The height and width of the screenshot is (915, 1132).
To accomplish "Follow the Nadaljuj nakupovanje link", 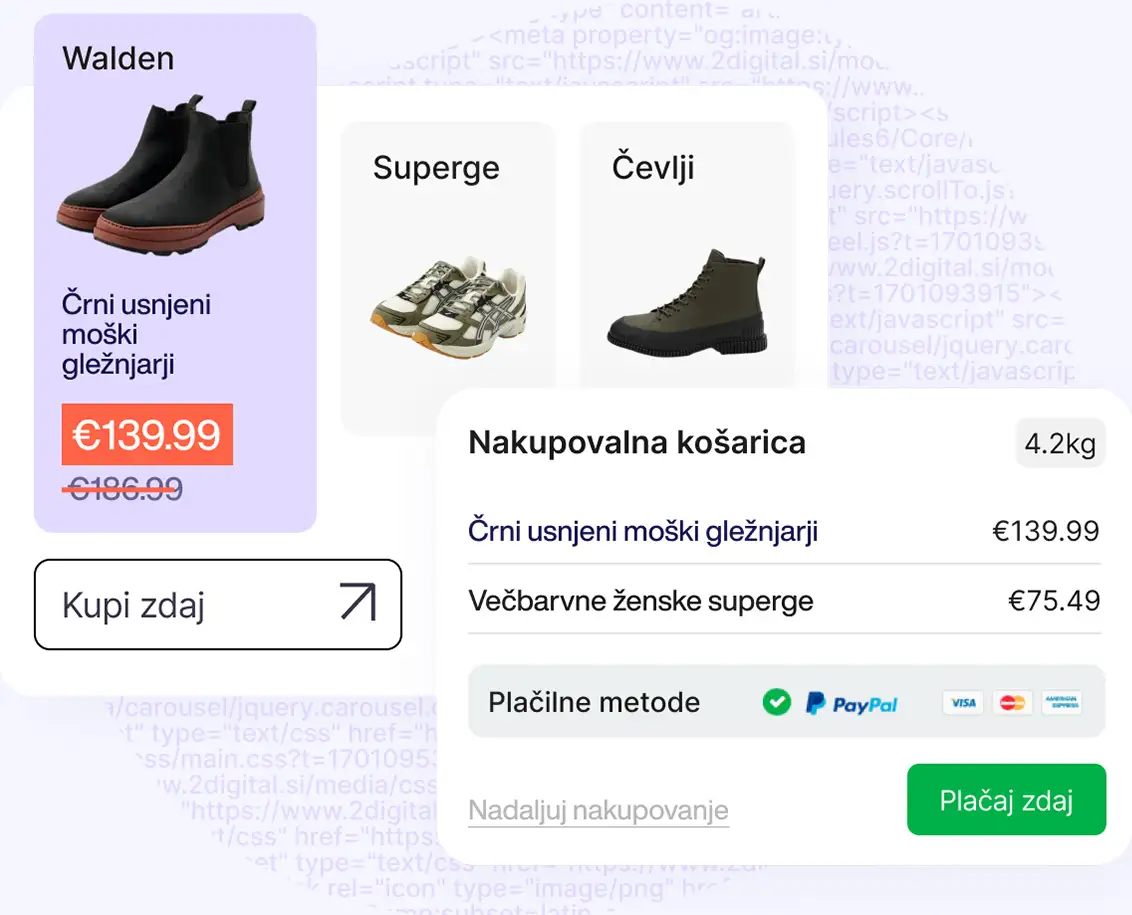I will point(598,810).
